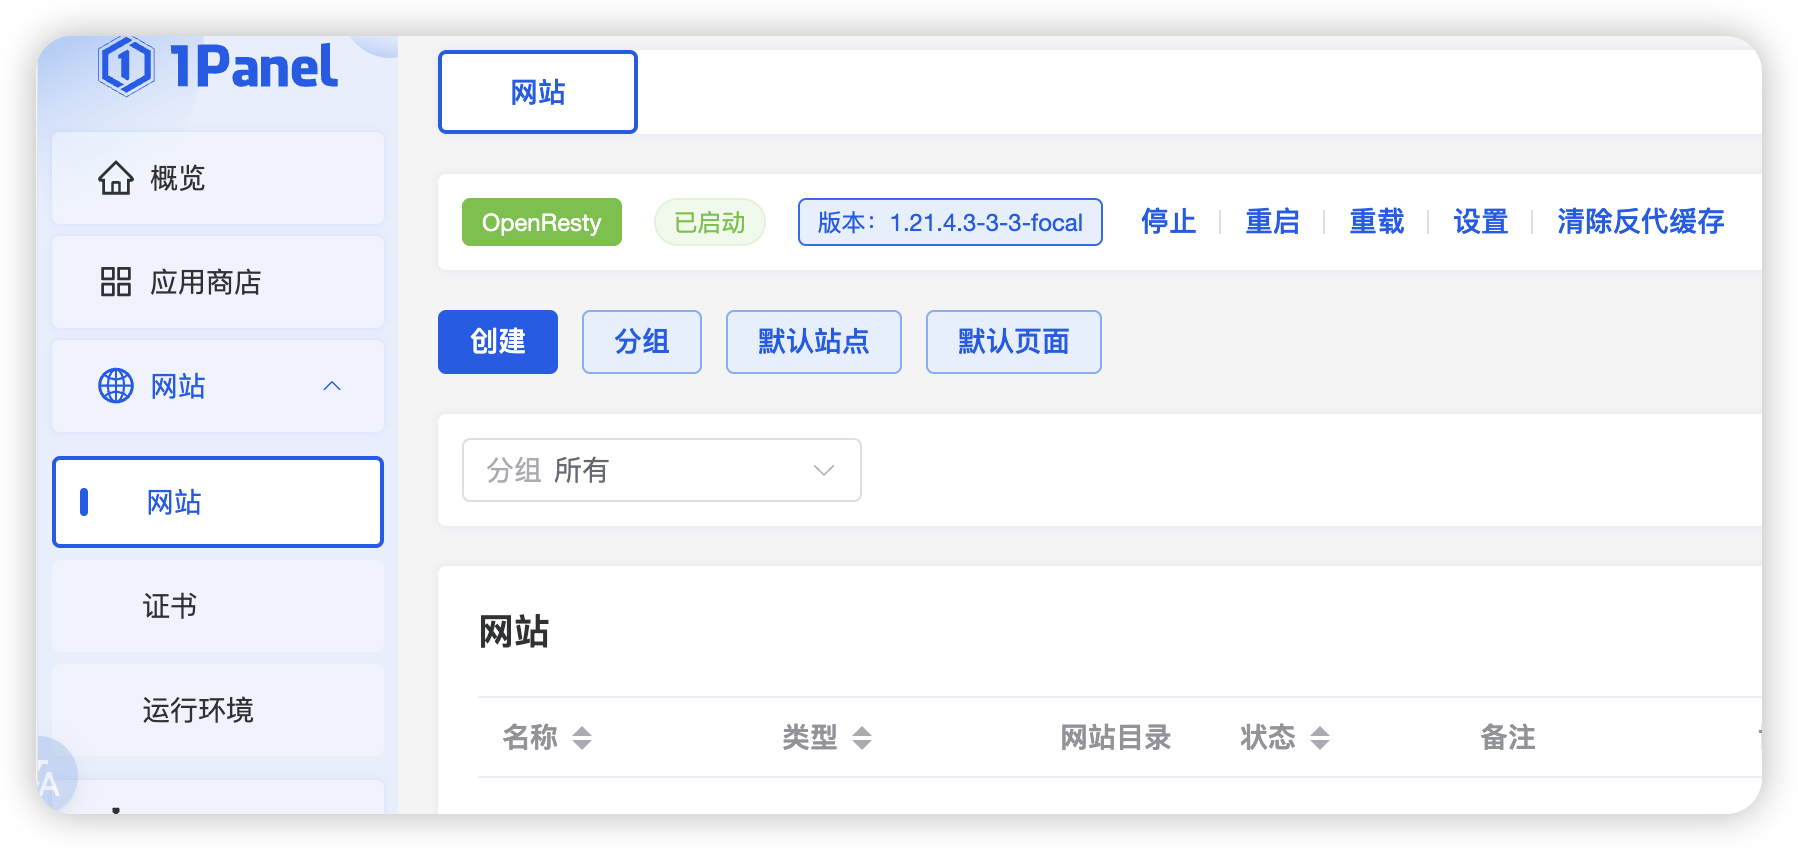1798x850 pixels.
Task: Click 停止 to stop OpenResty
Action: point(1168,222)
